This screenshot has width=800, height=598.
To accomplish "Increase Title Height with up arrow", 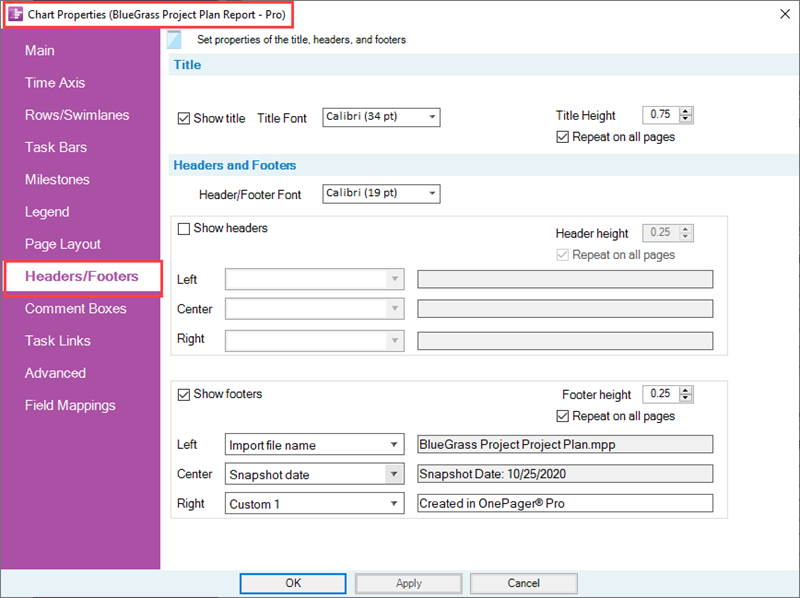I will point(686,111).
